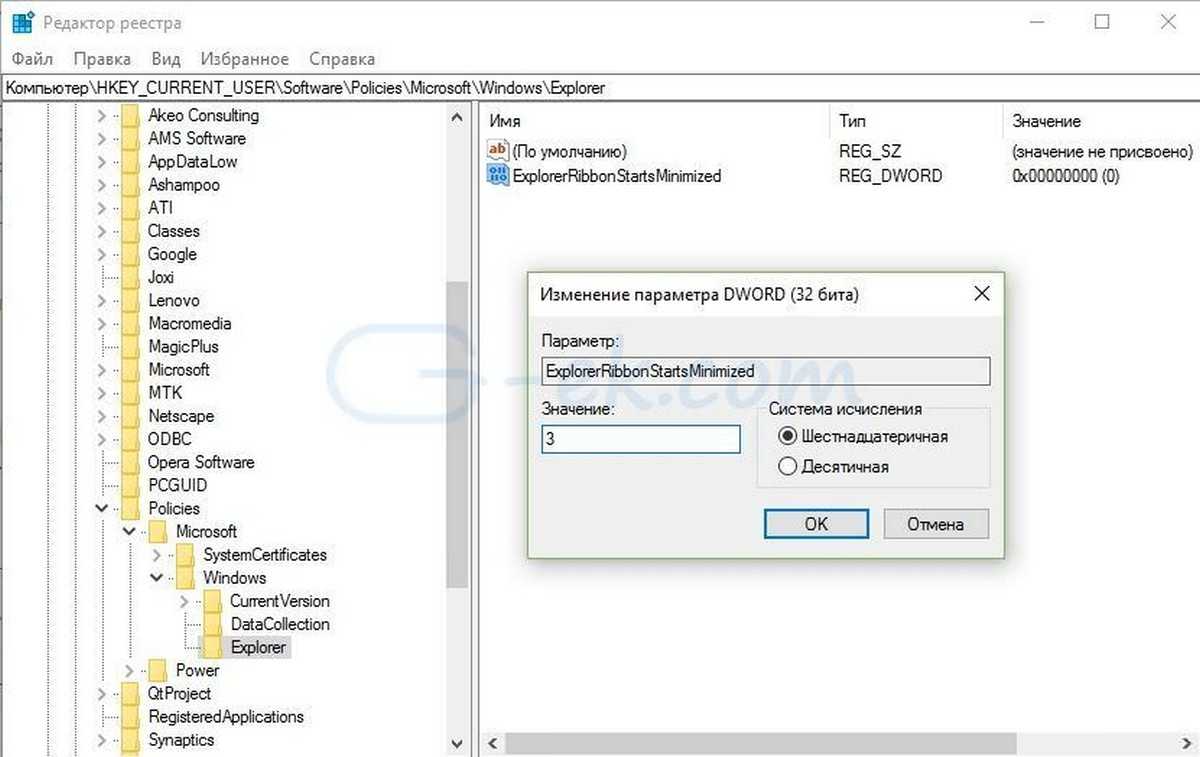Viewport: 1200px width, 757px height.
Task: Expand the CurrentVersion tree node
Action: click(183, 601)
